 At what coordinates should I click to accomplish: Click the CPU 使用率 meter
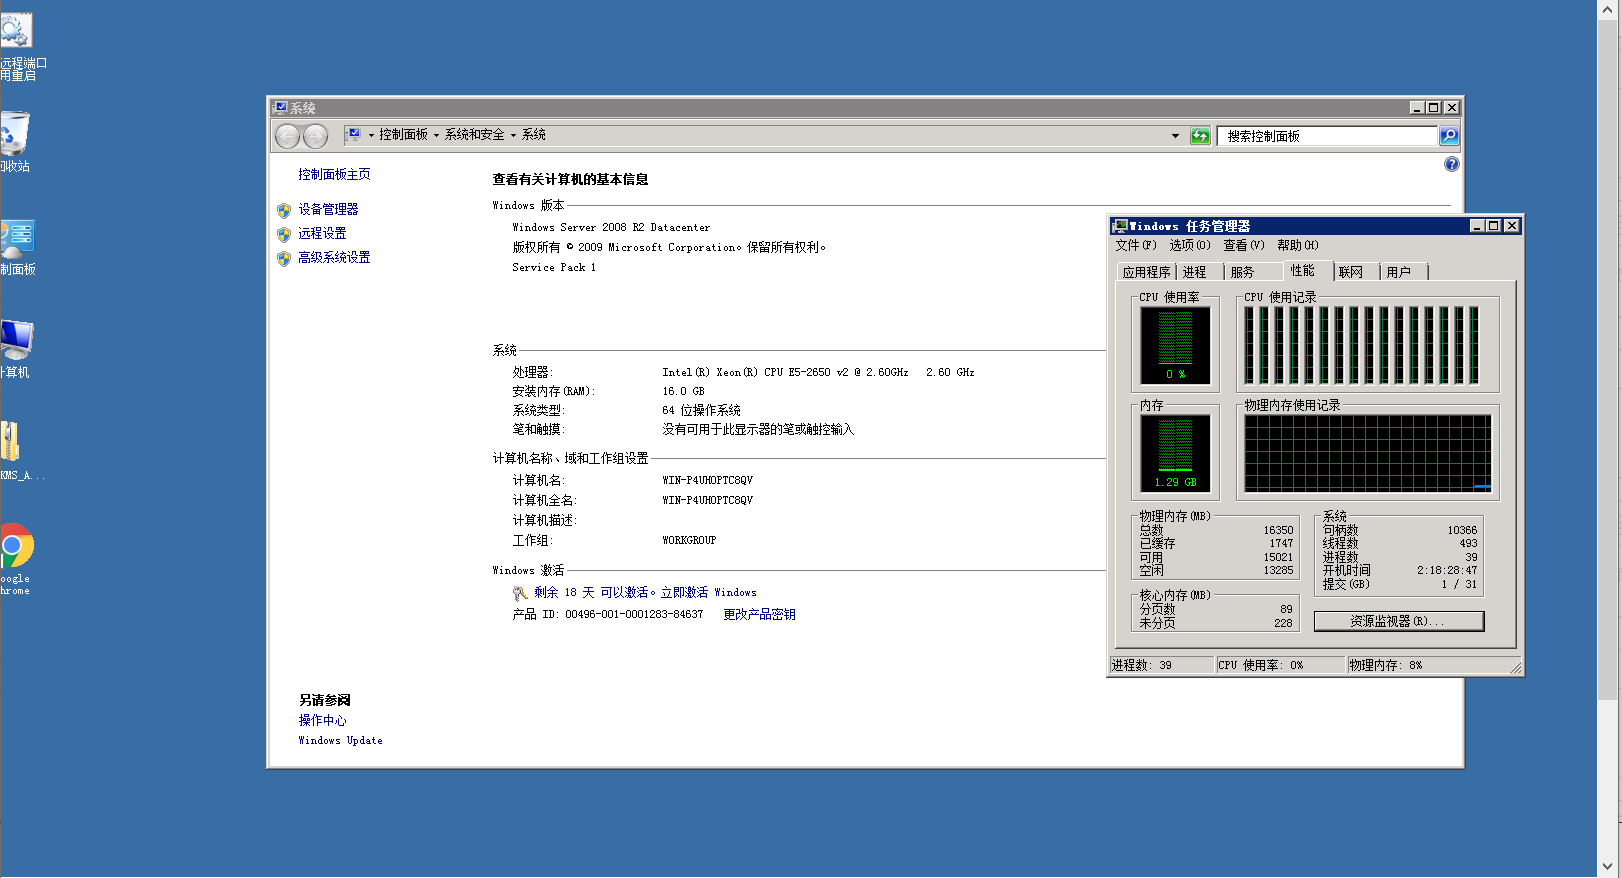[x=1175, y=345]
